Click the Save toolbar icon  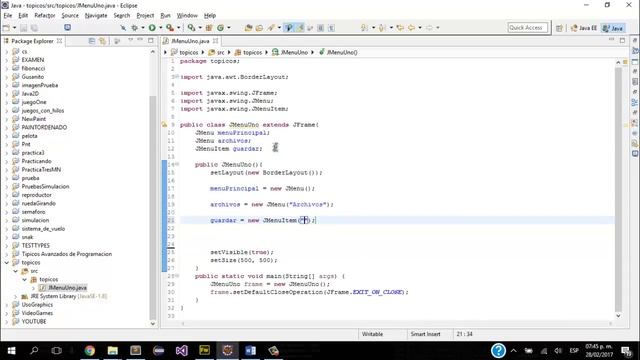[24, 28]
